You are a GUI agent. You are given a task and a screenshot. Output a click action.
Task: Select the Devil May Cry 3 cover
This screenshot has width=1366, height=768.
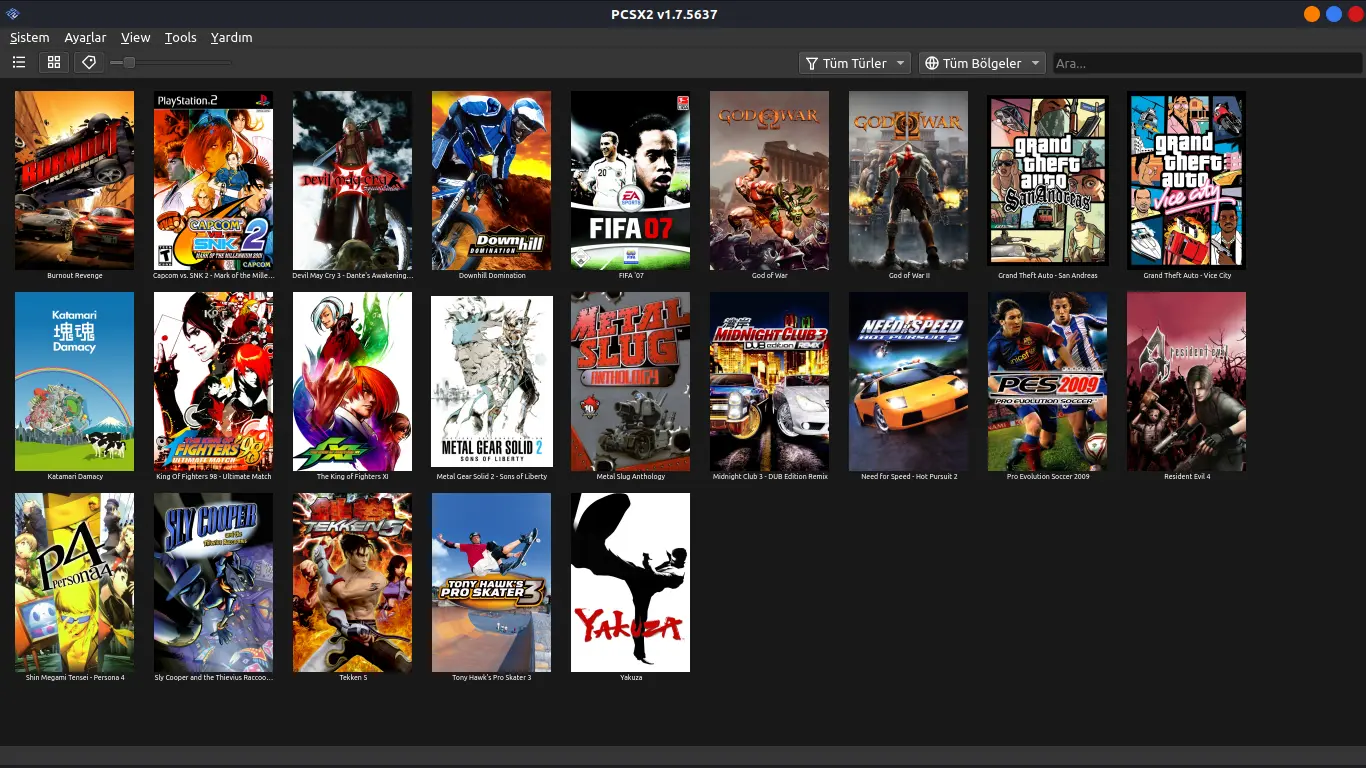point(352,180)
